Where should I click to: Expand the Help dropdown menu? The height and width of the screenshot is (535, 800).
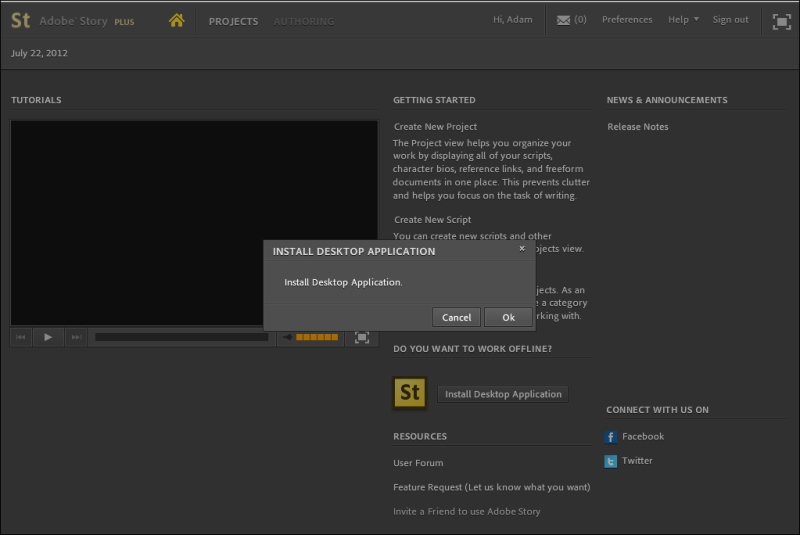683,19
